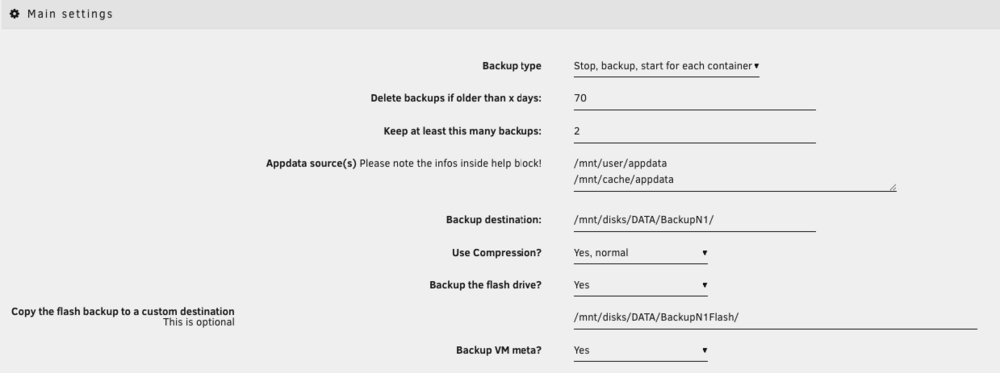The image size is (1000, 373).
Task: Open the Backup type dropdown
Action: tap(666, 66)
